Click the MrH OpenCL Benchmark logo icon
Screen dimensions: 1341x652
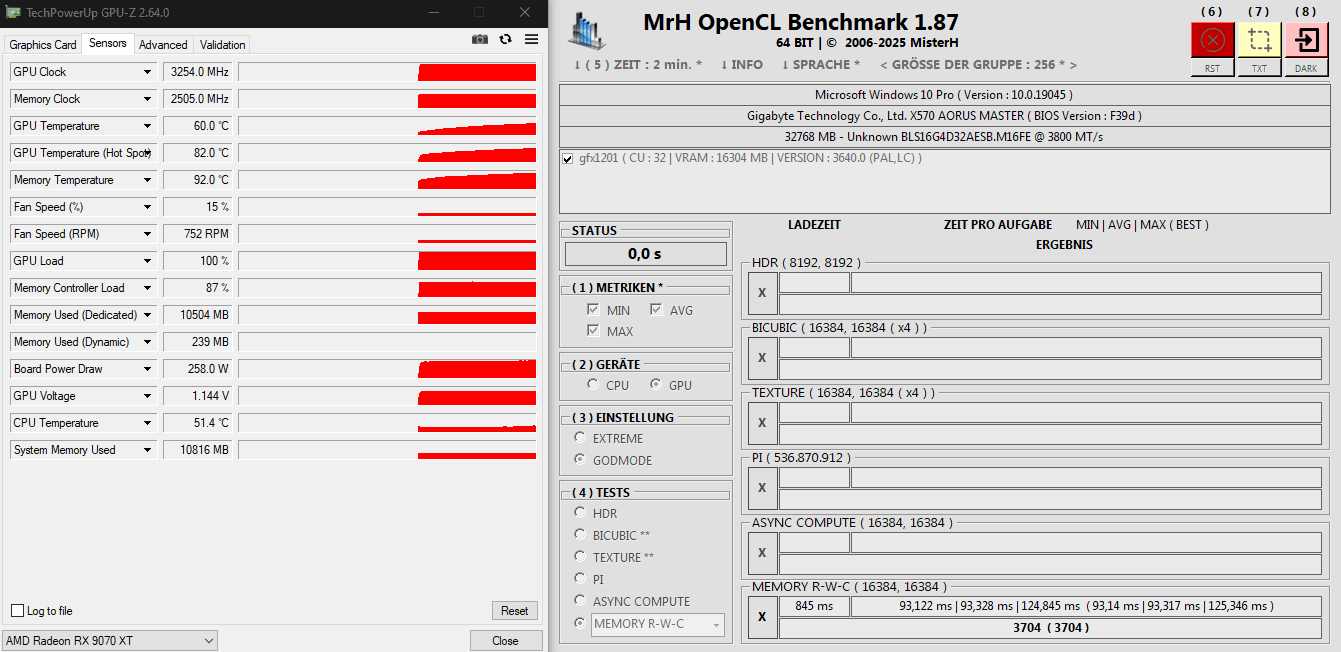tap(587, 31)
